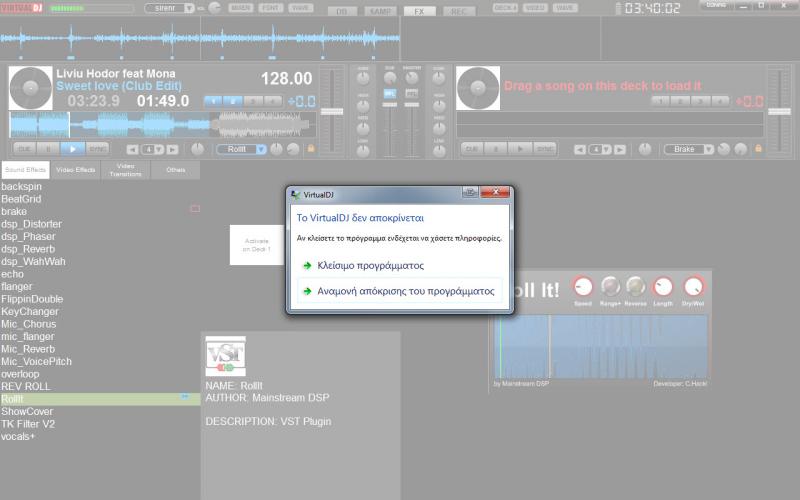Switch to the FX tab
This screenshot has width=800, height=500.
(419, 11)
